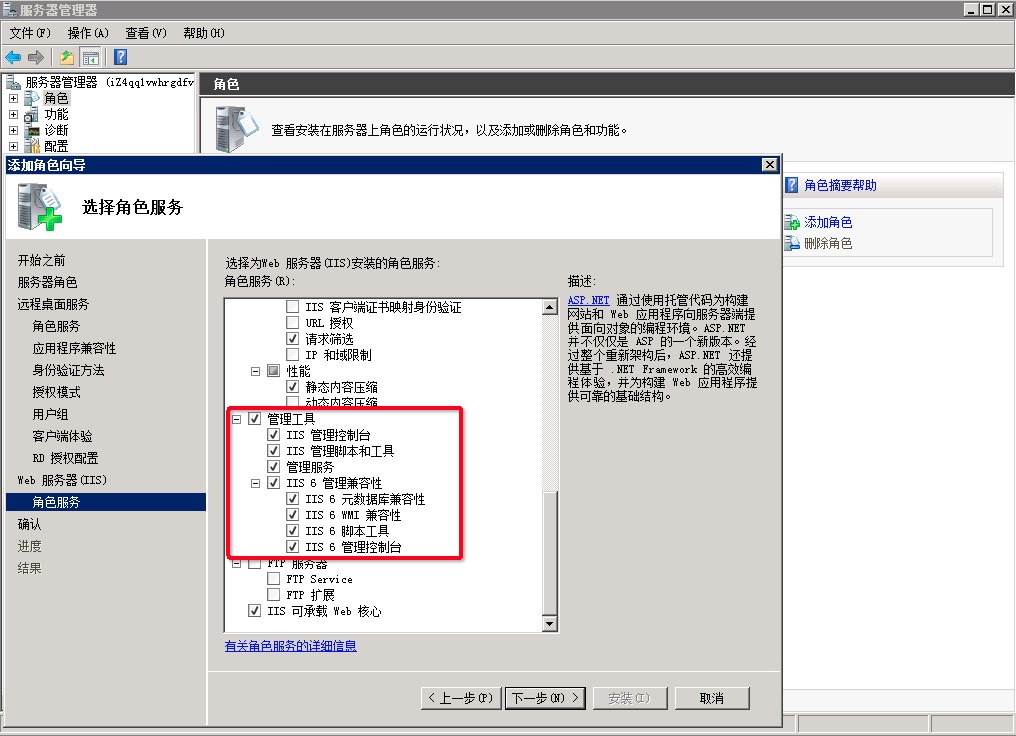Uncheck the 静态内容压缩 checkbox
This screenshot has width=1016, height=736.
point(293,387)
